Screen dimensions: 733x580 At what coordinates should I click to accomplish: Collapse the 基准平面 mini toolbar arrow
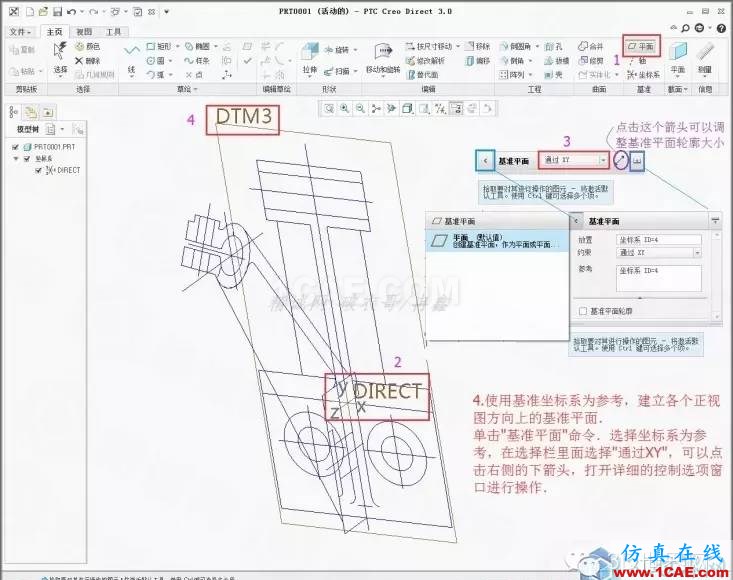(485, 160)
